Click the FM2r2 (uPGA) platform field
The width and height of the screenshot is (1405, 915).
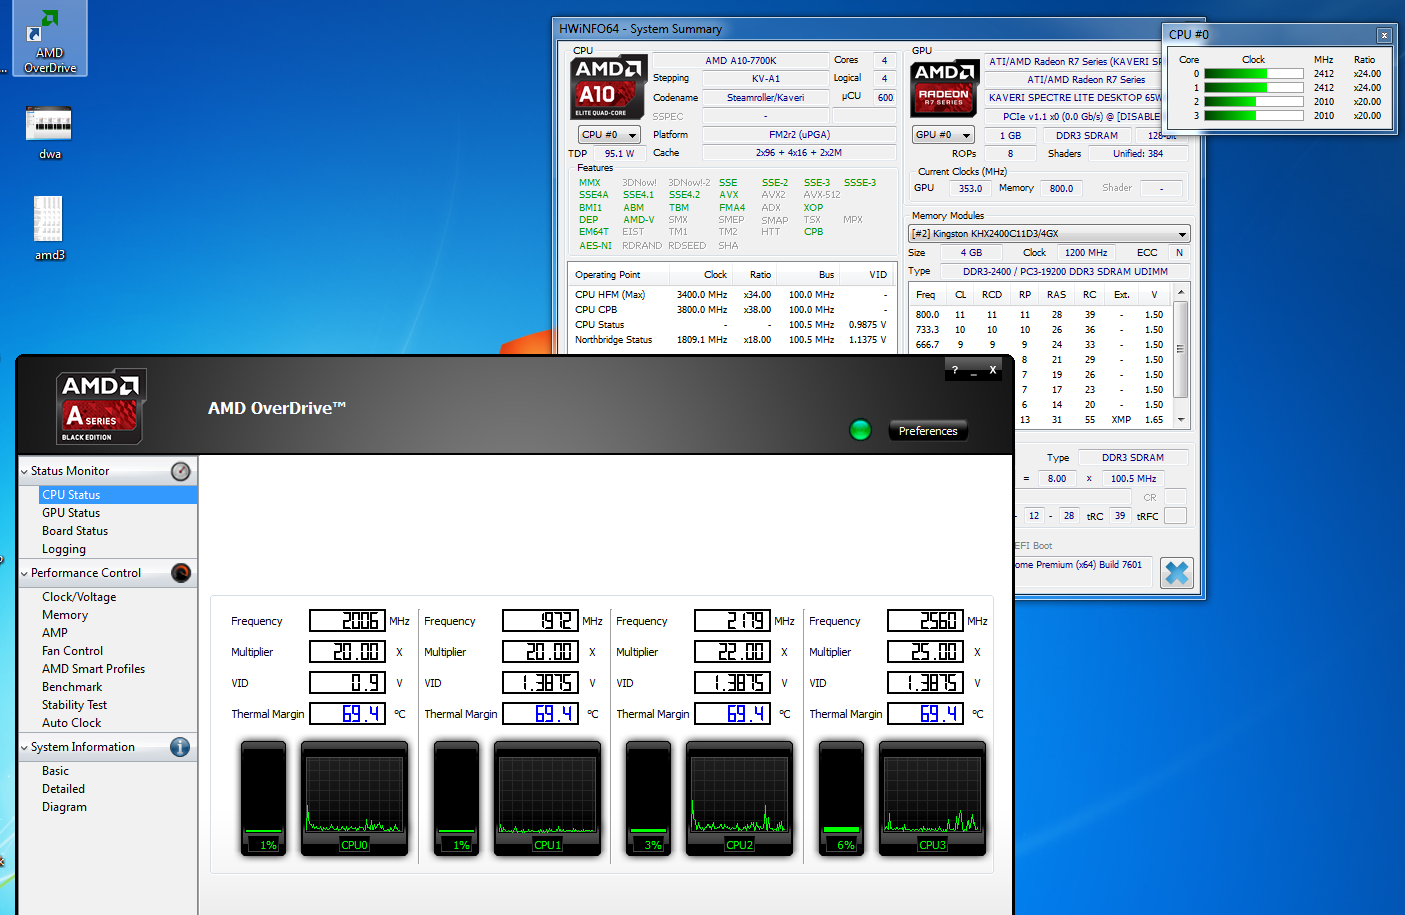coord(799,135)
